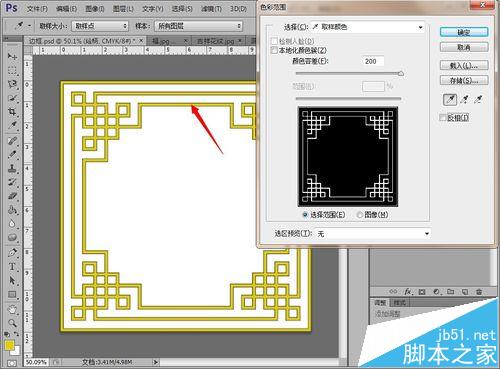Choose Image (图像) preview radio button

coord(359,215)
